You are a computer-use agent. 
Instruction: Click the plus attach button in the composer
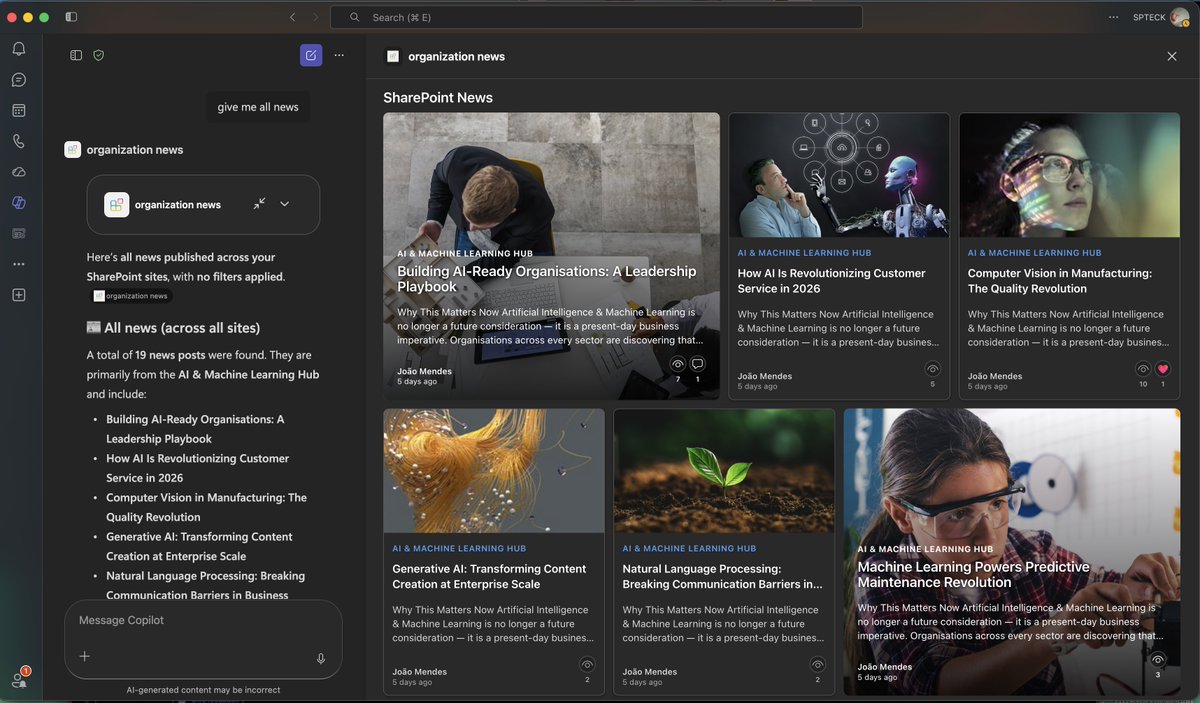pyautogui.click(x=85, y=657)
